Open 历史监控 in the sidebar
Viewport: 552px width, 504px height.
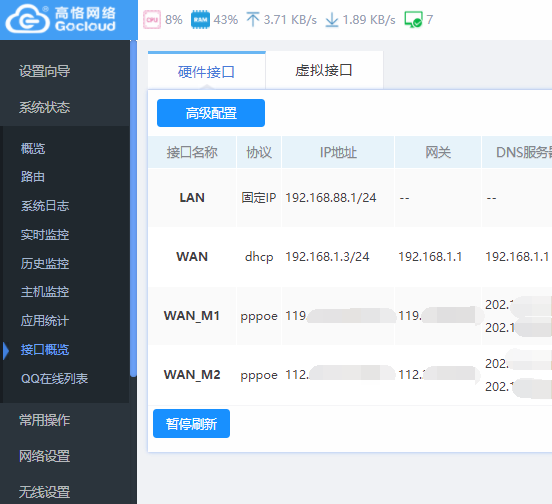tap(45, 263)
